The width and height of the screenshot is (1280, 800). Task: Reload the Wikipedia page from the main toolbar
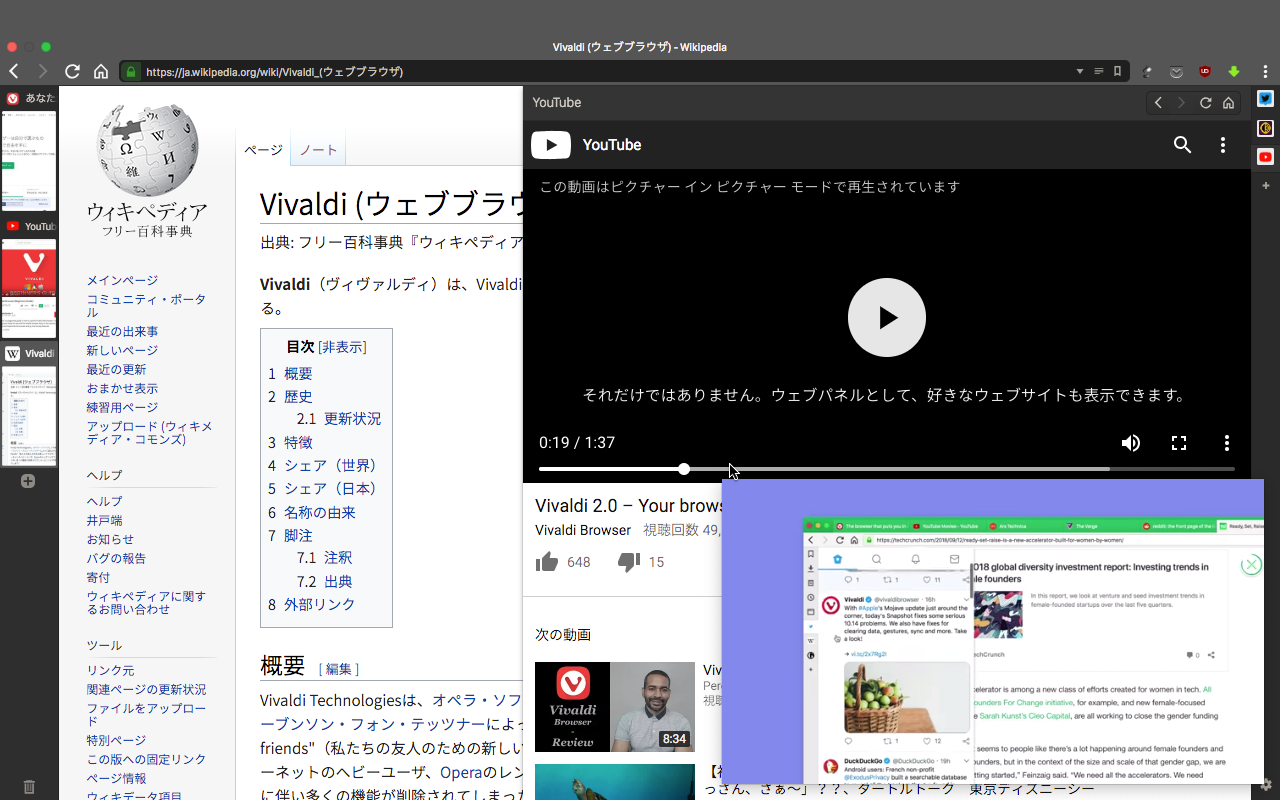point(72,71)
